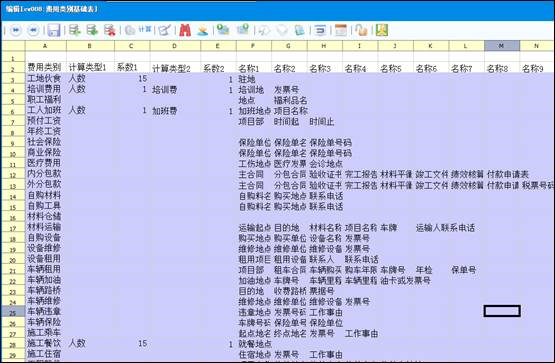This screenshot has height=363, width=555.
Task: Click the user person icon in toolbar
Action: click(202, 30)
